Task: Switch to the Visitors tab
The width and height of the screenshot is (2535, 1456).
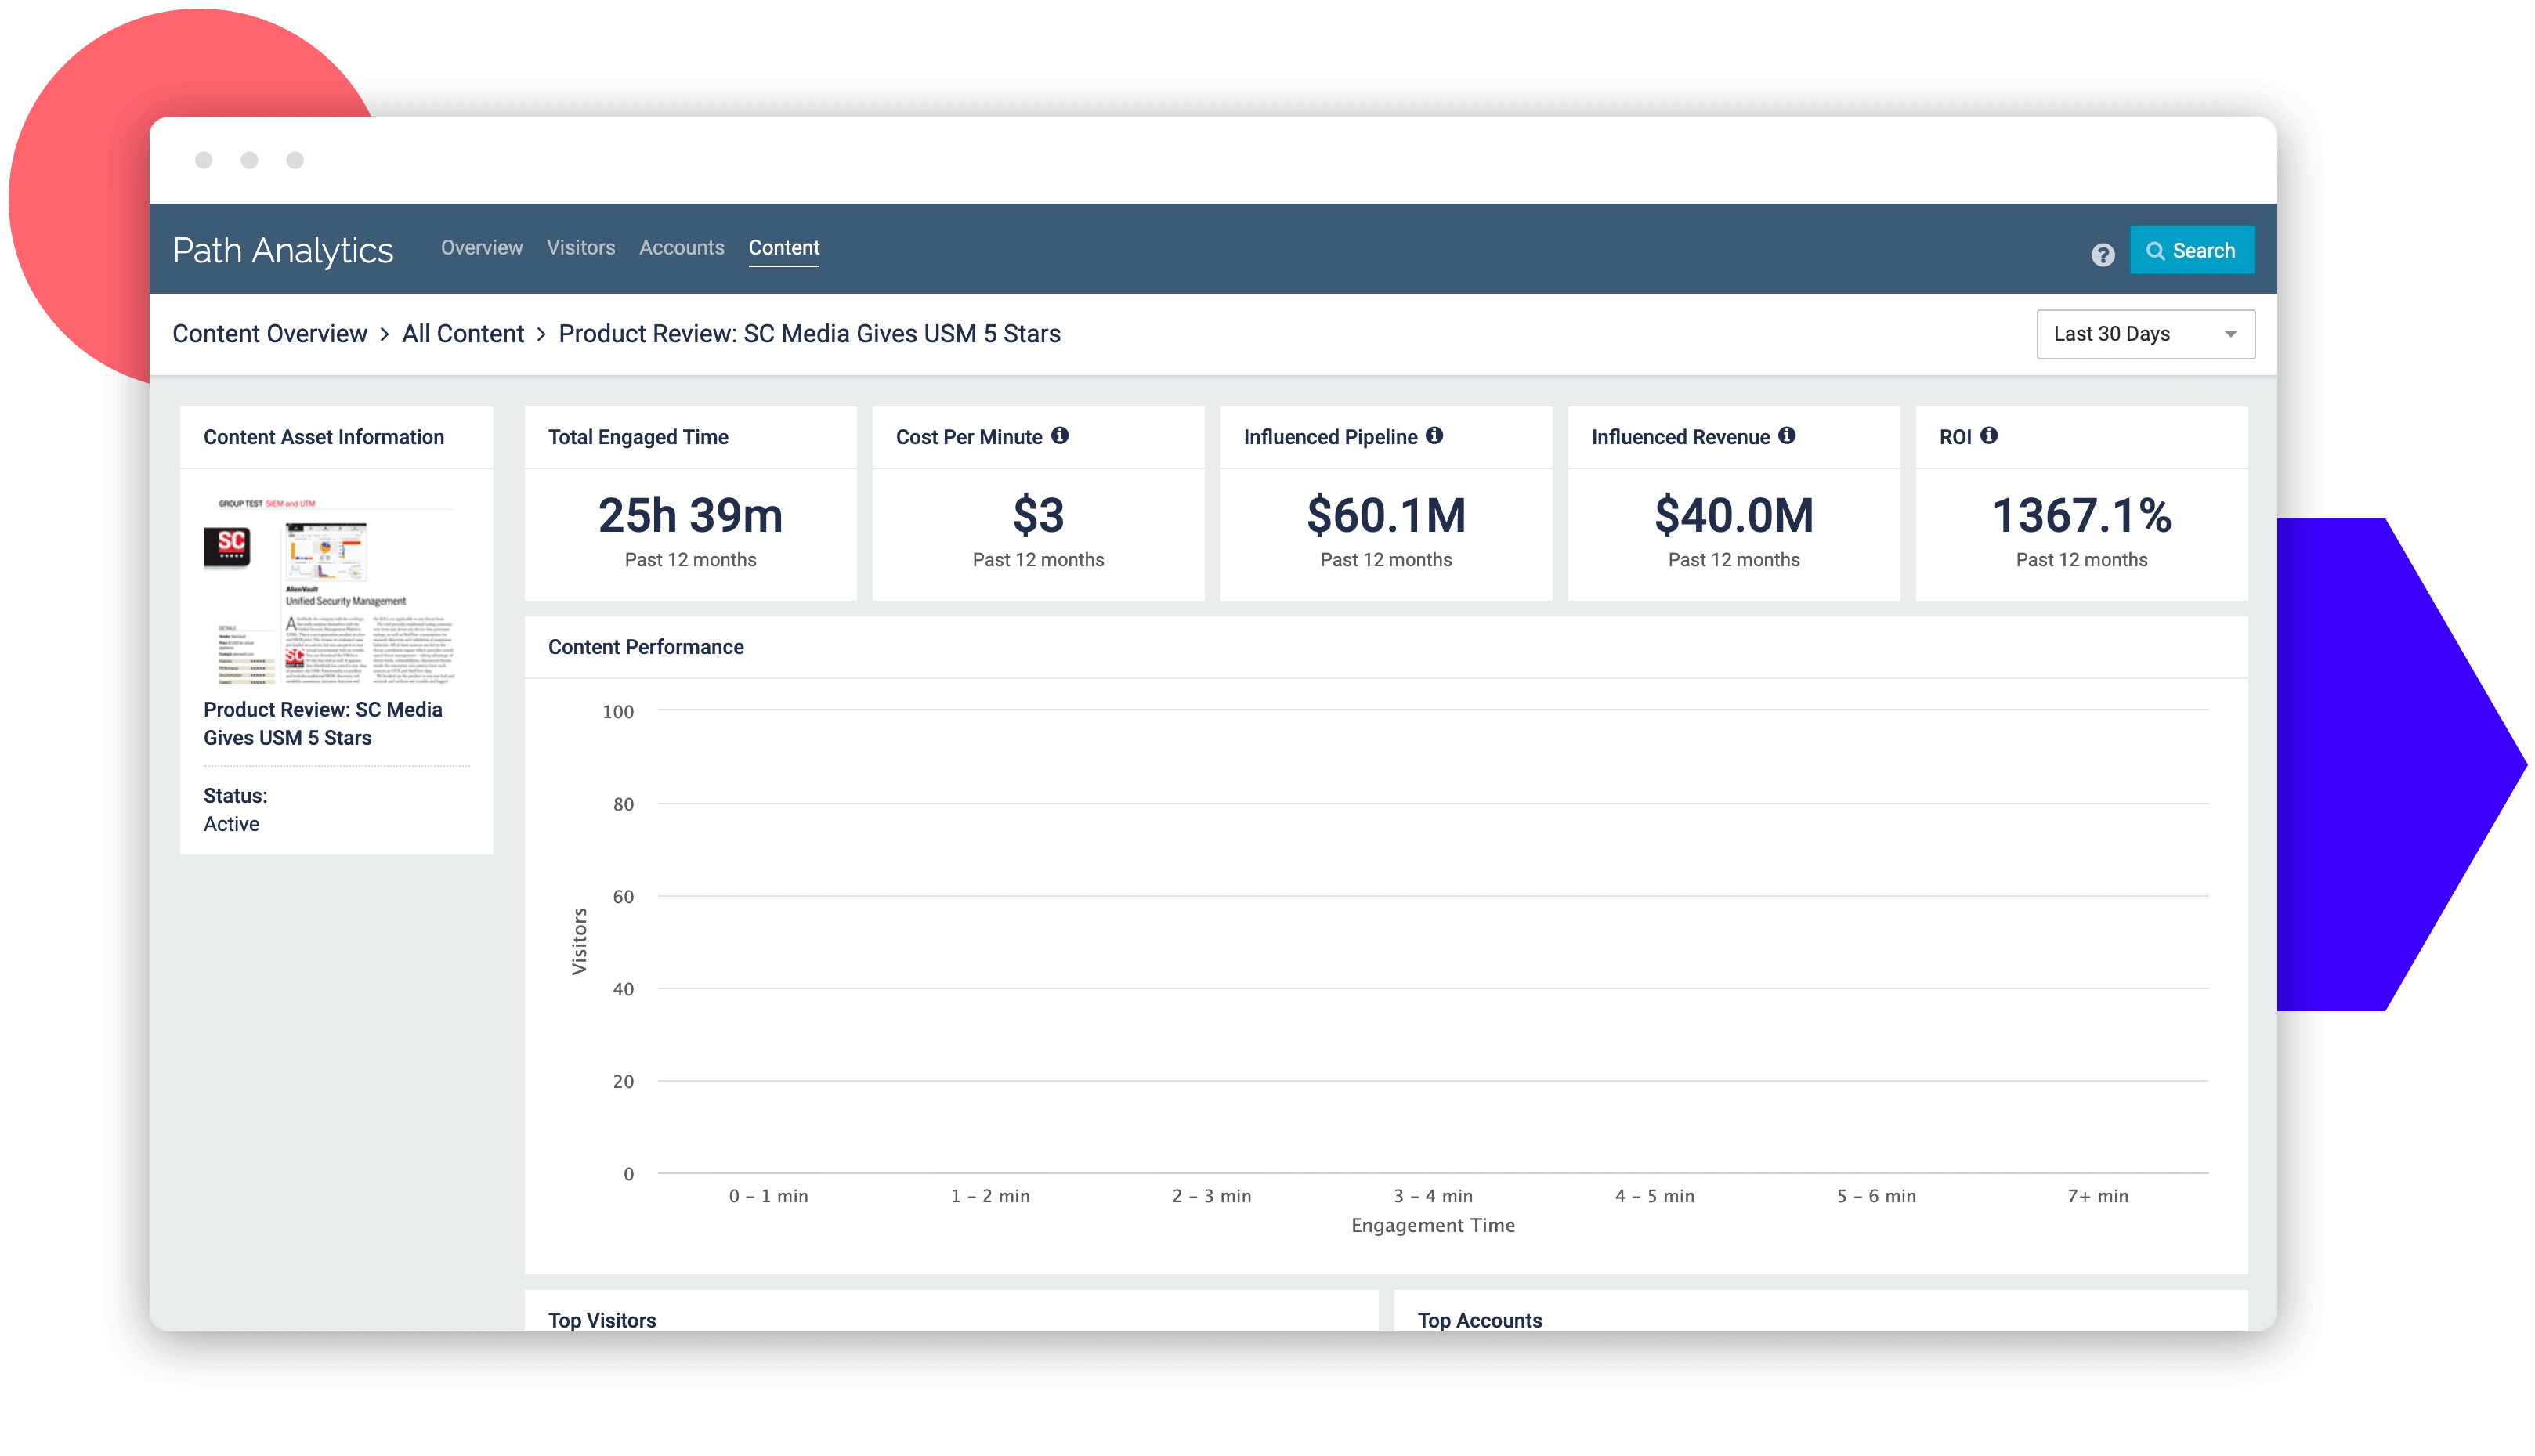Action: tap(580, 247)
